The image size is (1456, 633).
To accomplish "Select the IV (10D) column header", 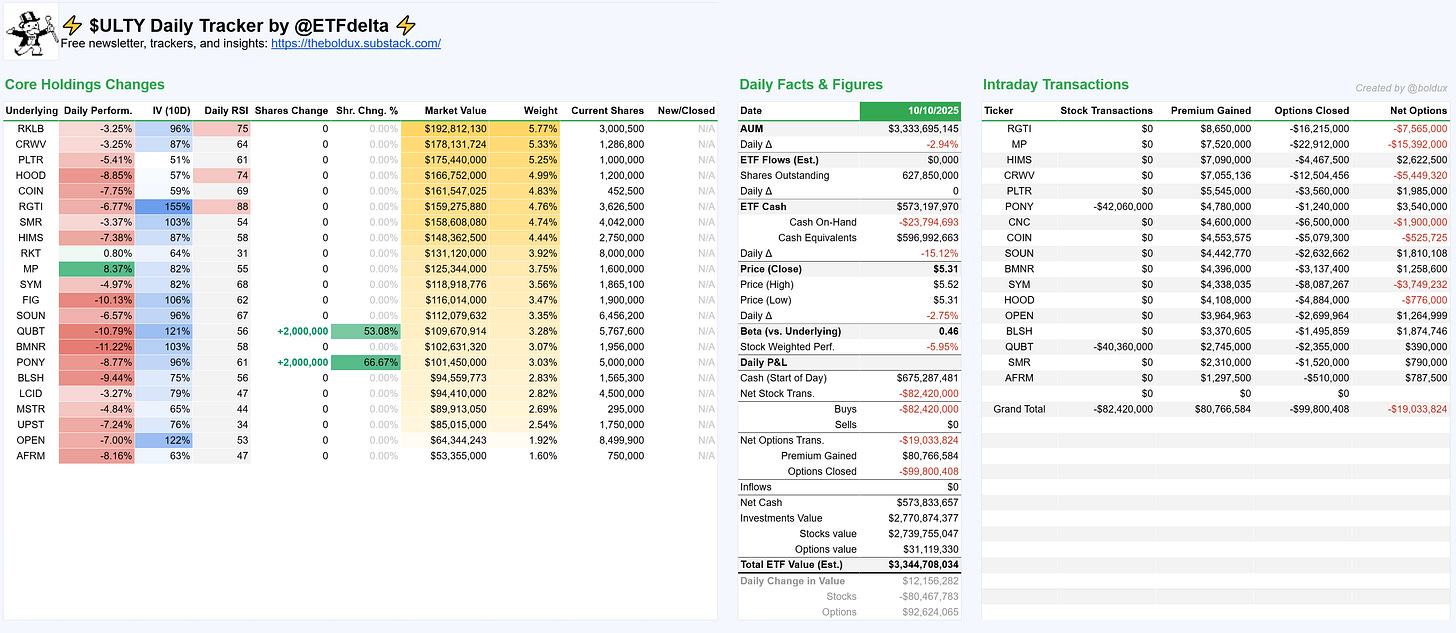I will (169, 110).
